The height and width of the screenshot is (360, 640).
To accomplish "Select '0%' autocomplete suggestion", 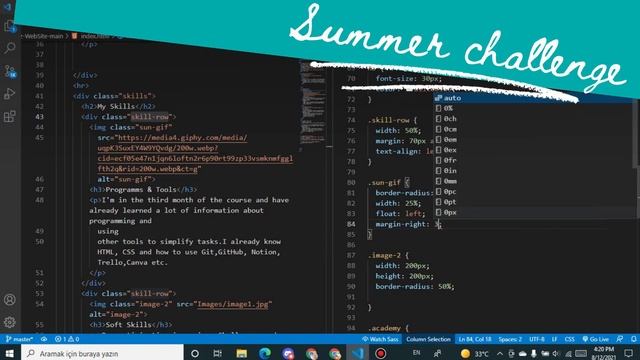I will 536,108.
